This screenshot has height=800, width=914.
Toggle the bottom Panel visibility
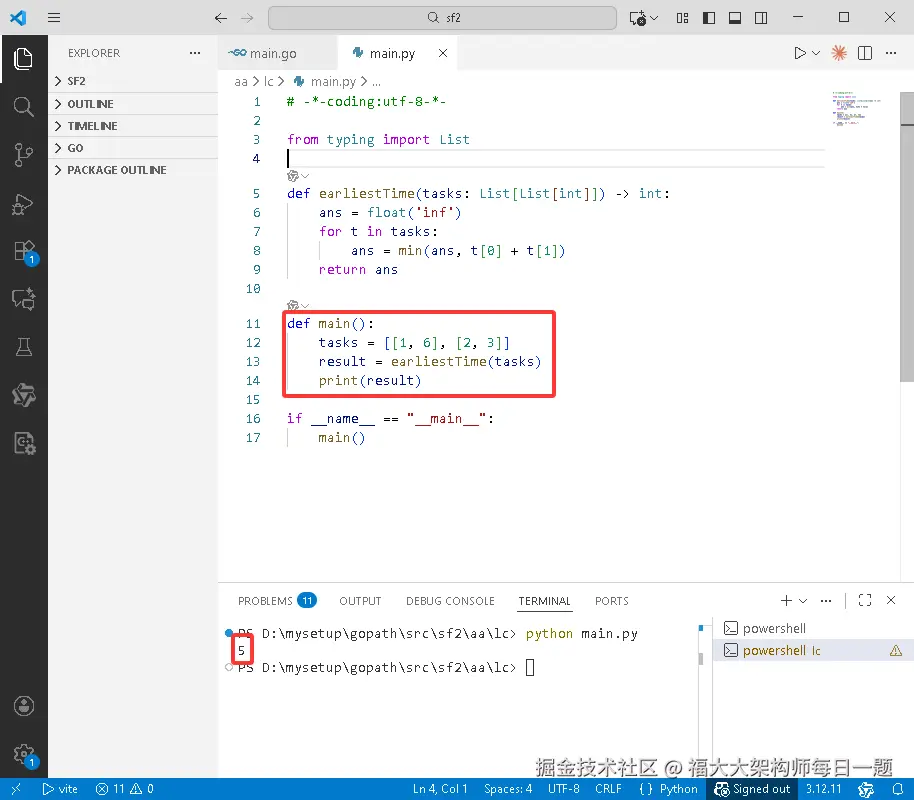[735, 18]
